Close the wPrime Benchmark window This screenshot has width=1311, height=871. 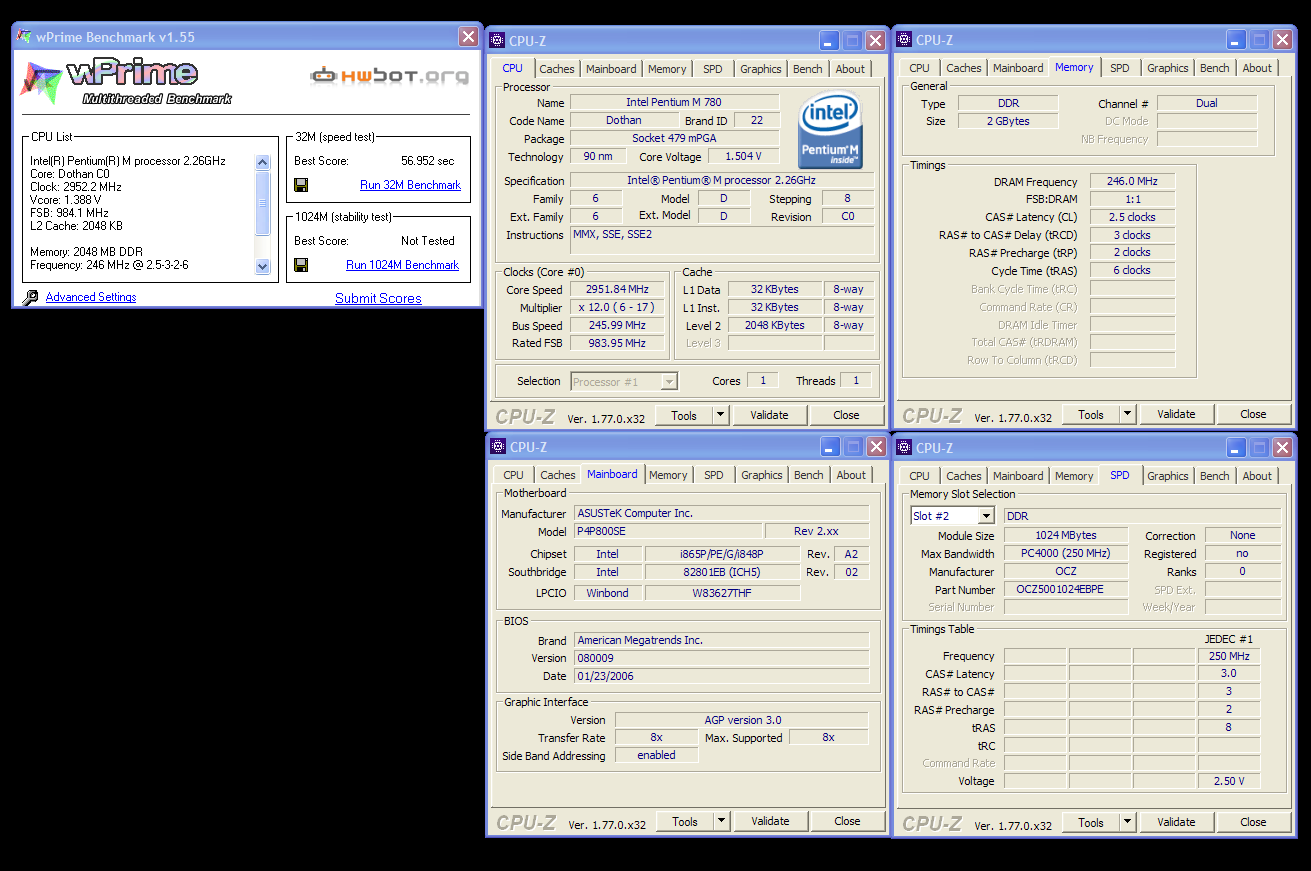[x=468, y=37]
